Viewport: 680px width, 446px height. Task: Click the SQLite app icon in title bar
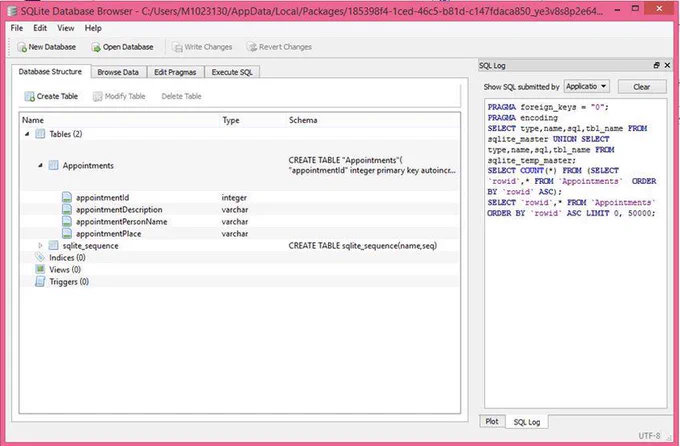tap(13, 10)
